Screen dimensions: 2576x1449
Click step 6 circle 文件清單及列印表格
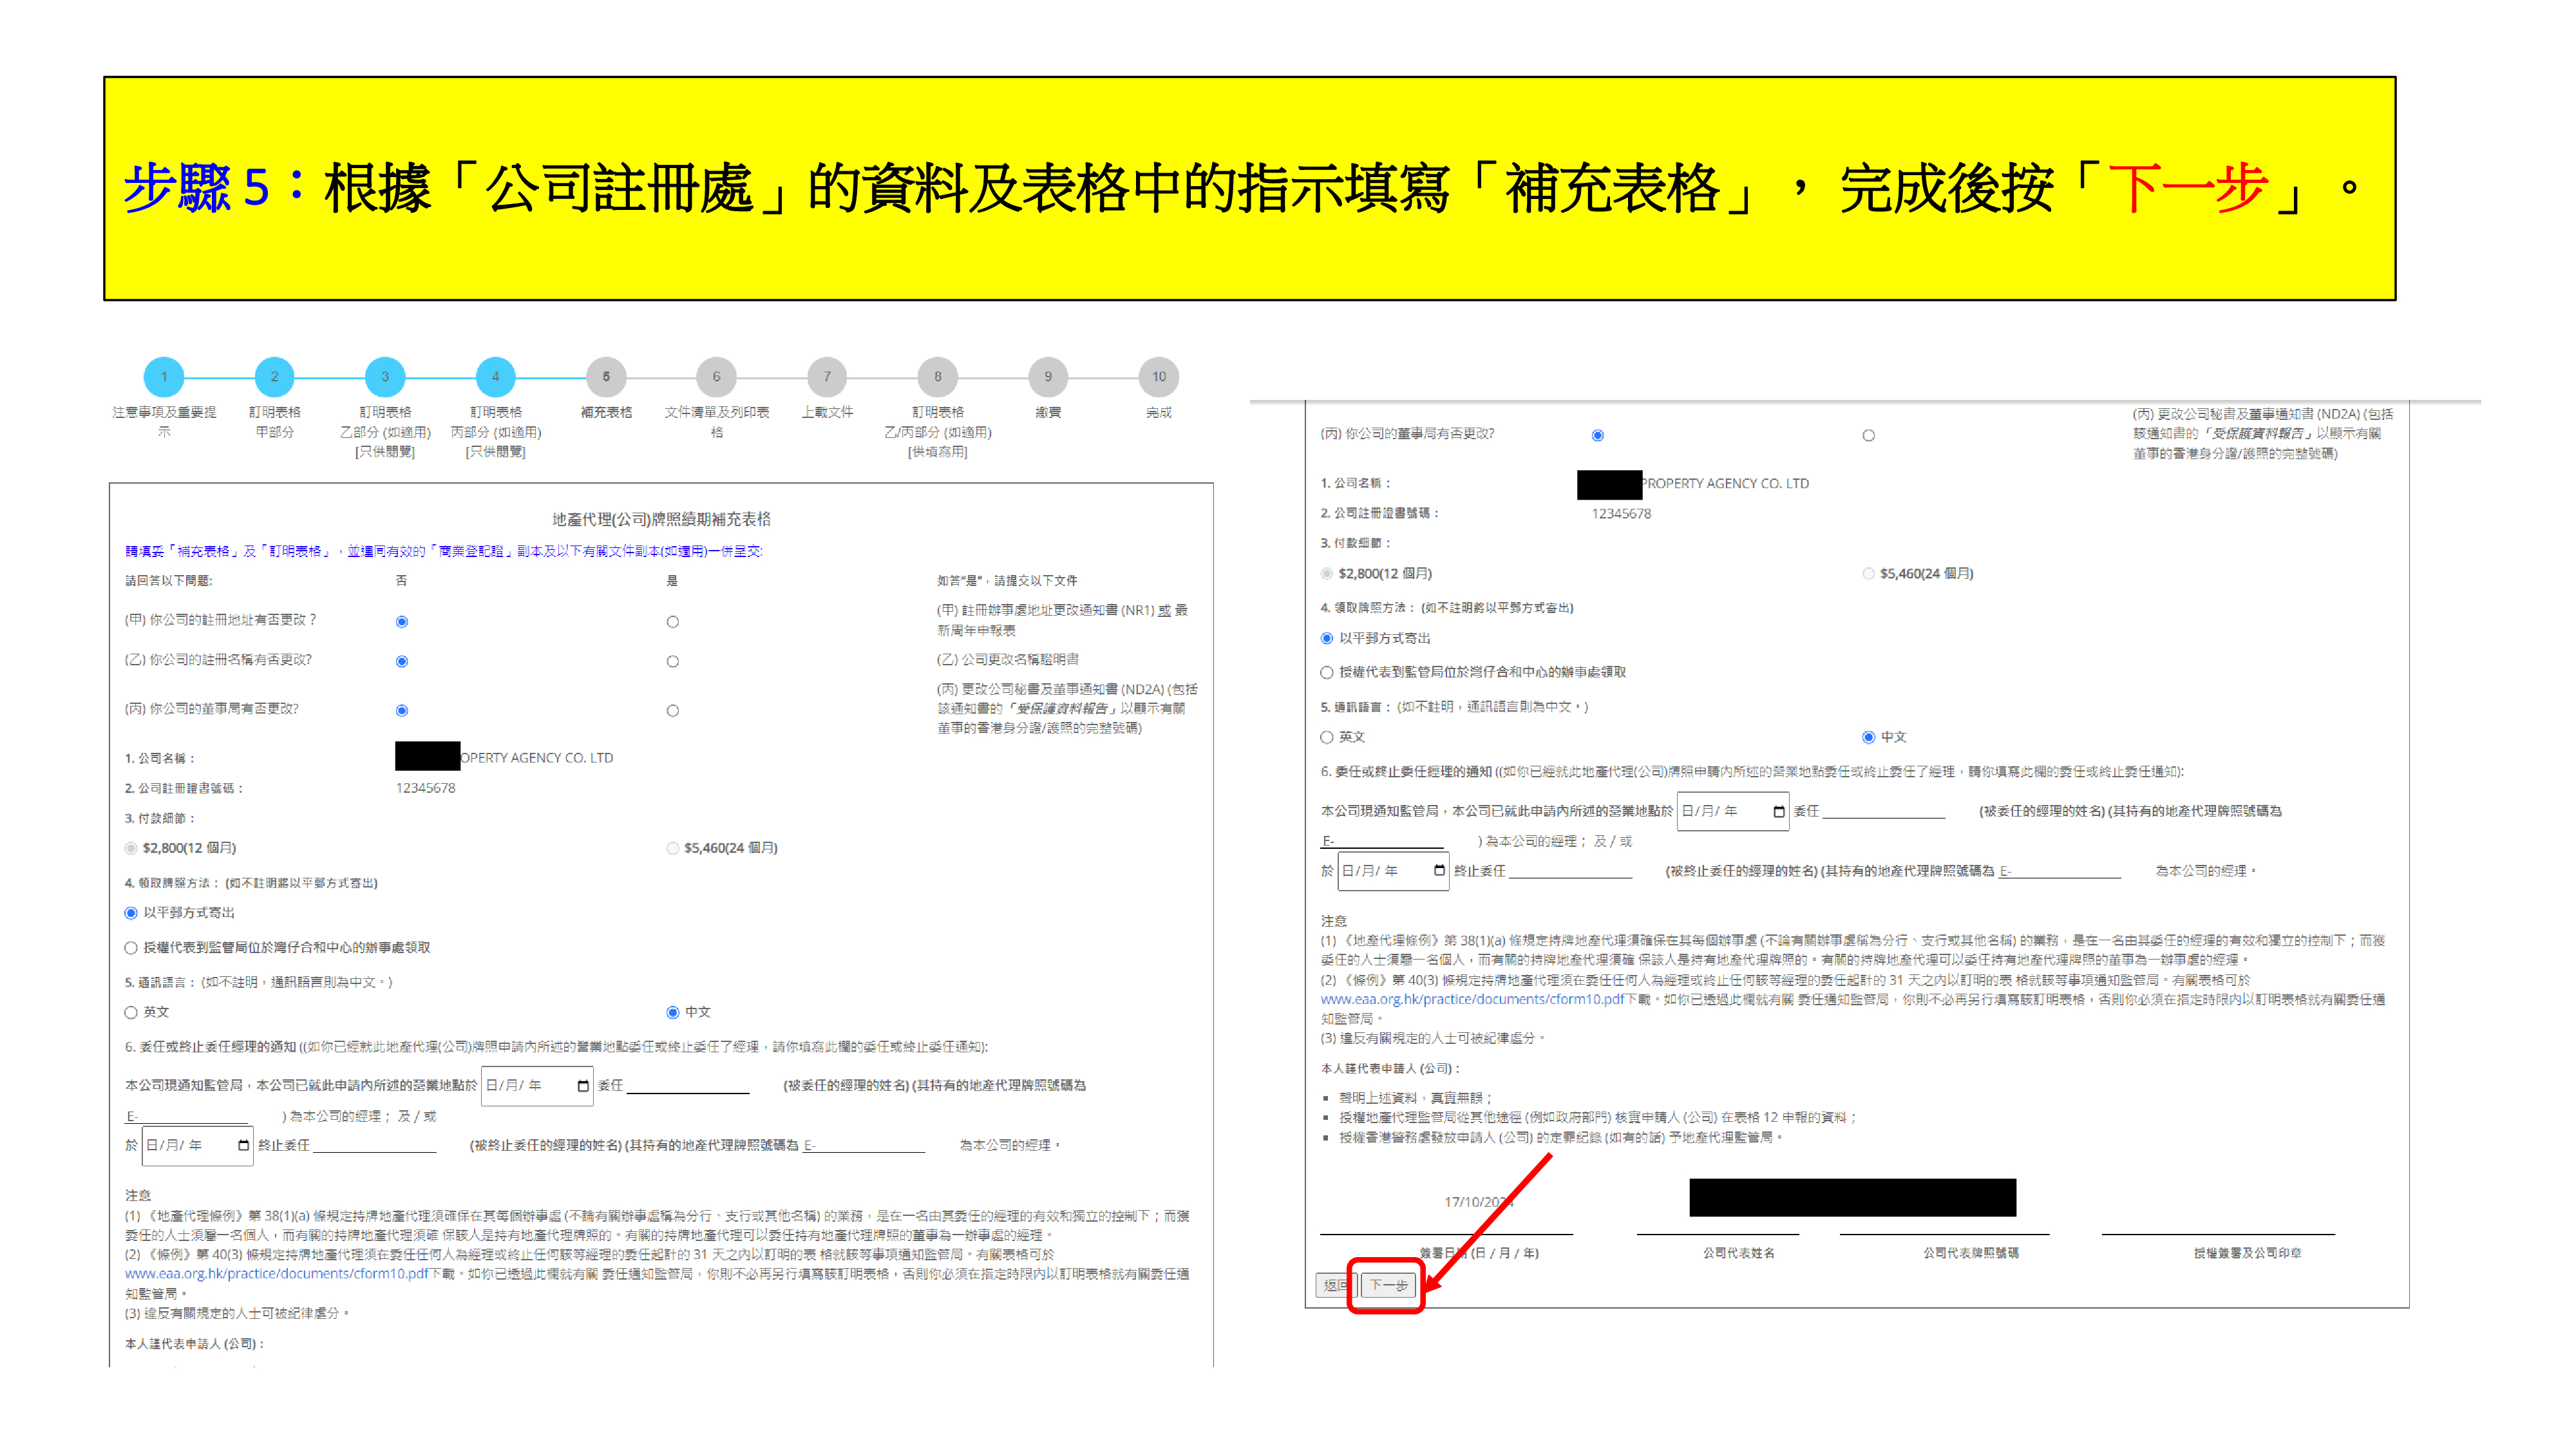coord(716,377)
